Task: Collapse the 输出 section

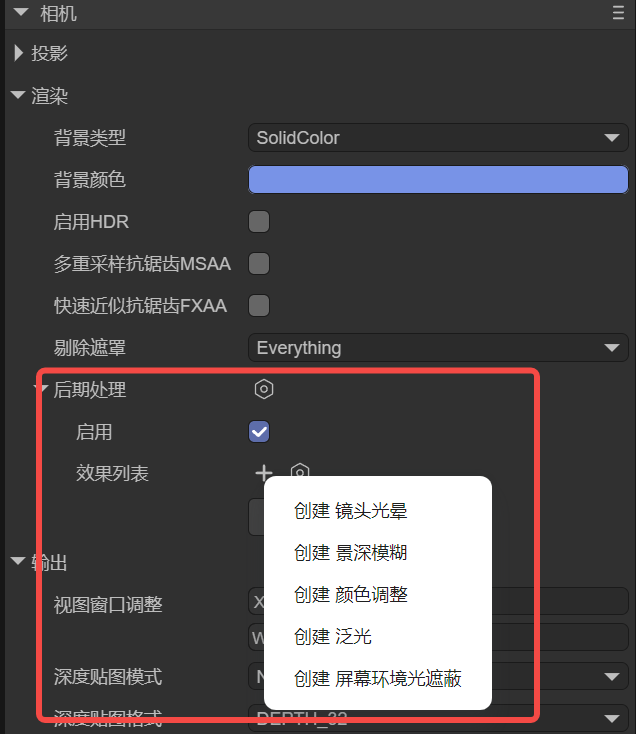Action: tap(18, 561)
